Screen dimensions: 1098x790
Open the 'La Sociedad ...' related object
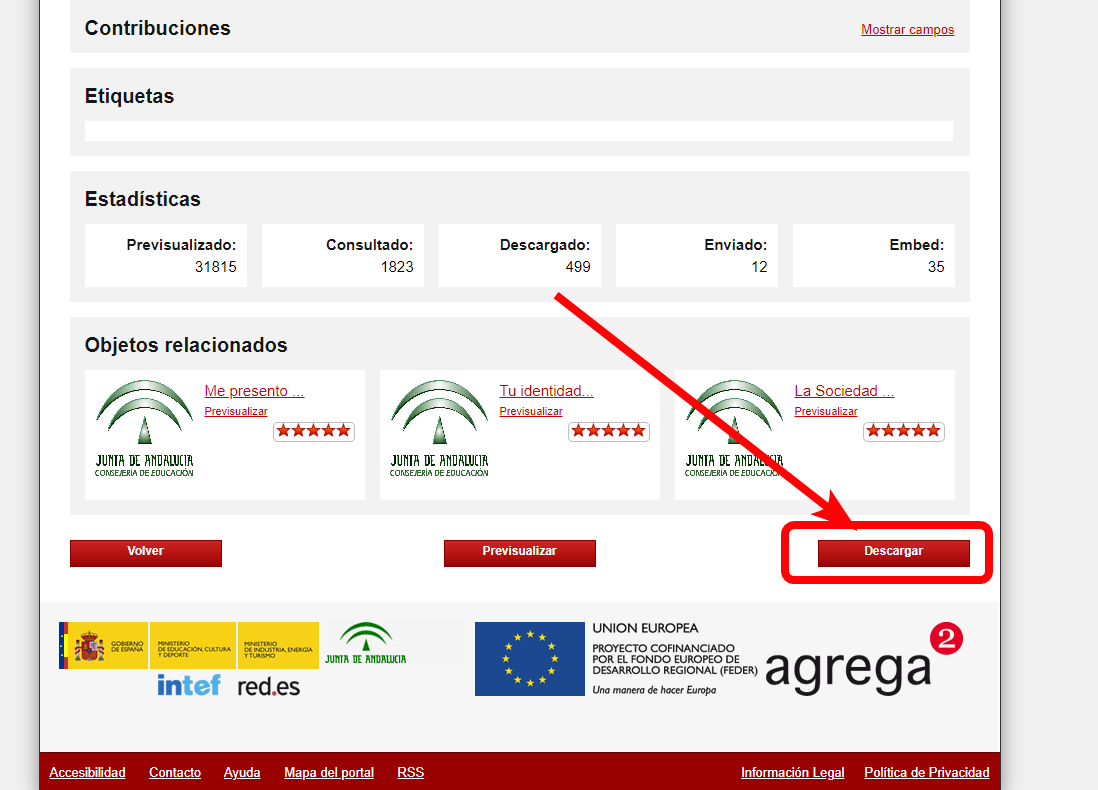coord(843,391)
